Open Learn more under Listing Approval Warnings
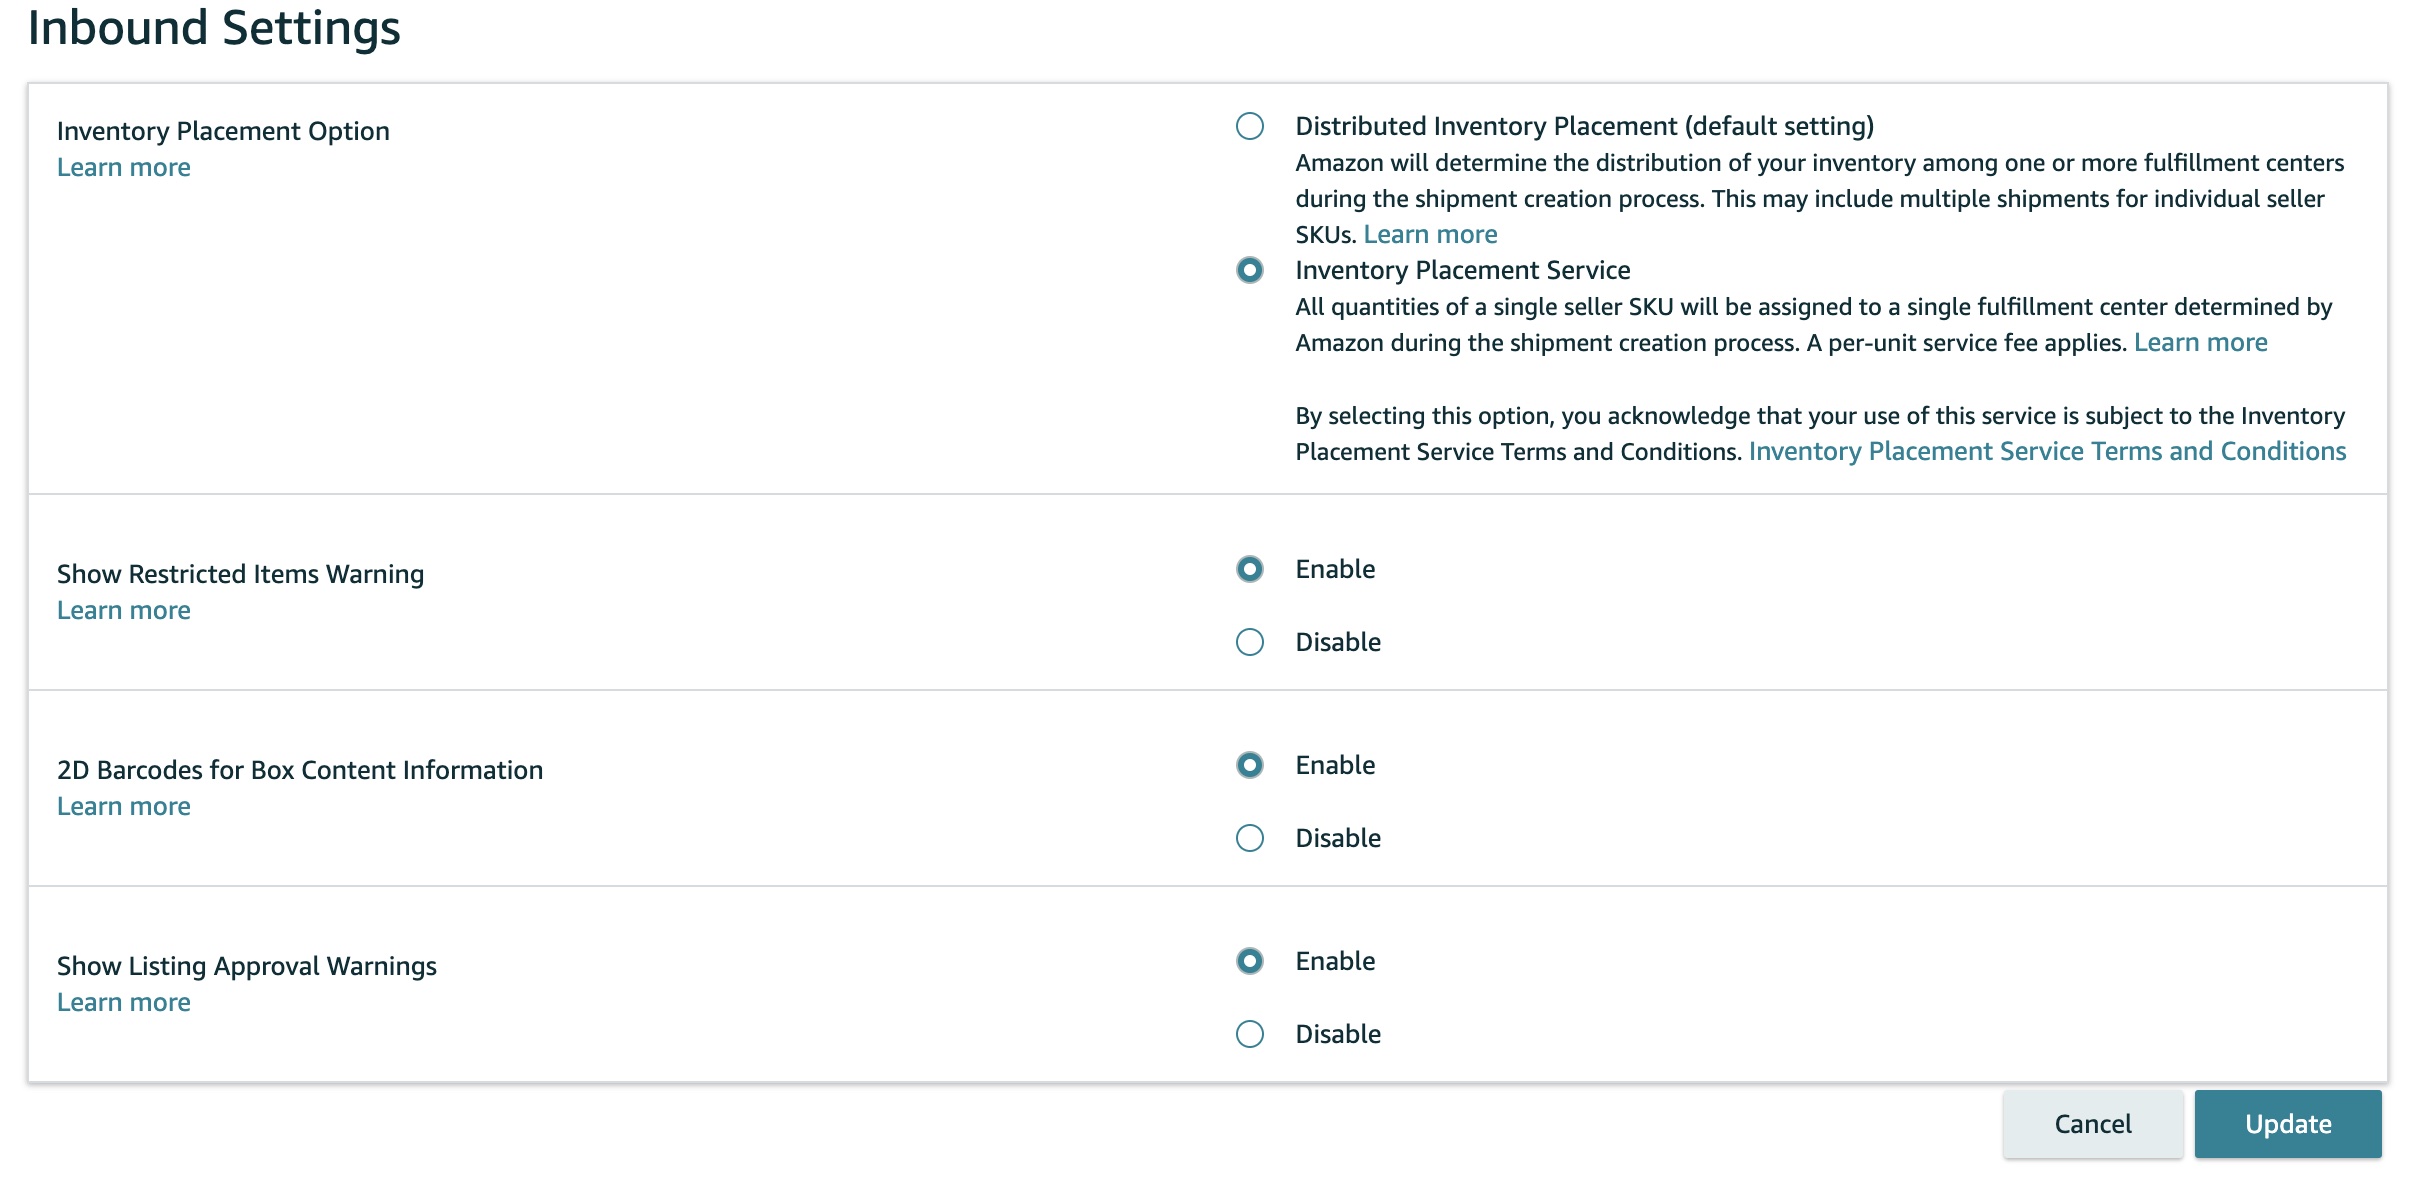The height and width of the screenshot is (1202, 2436). (x=124, y=1002)
